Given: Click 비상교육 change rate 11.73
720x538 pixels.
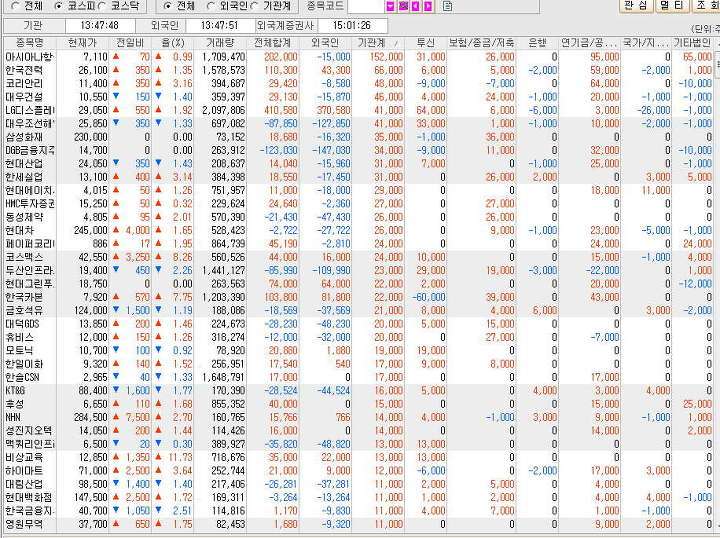Looking at the screenshot, I should pos(180,457).
